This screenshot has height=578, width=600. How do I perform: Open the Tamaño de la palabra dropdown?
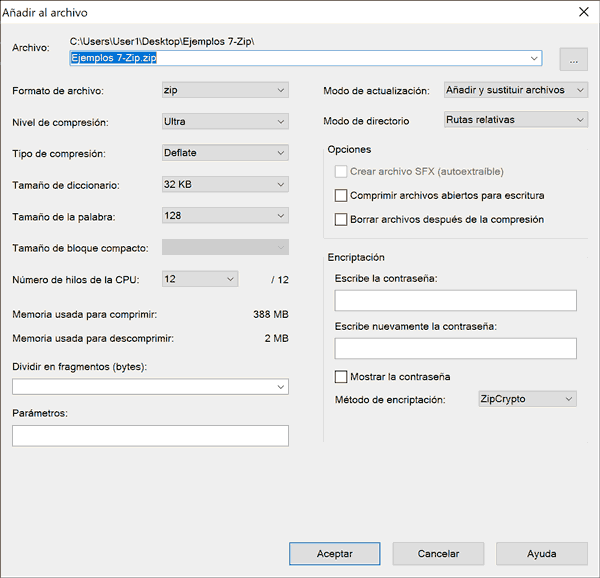(x=225, y=216)
